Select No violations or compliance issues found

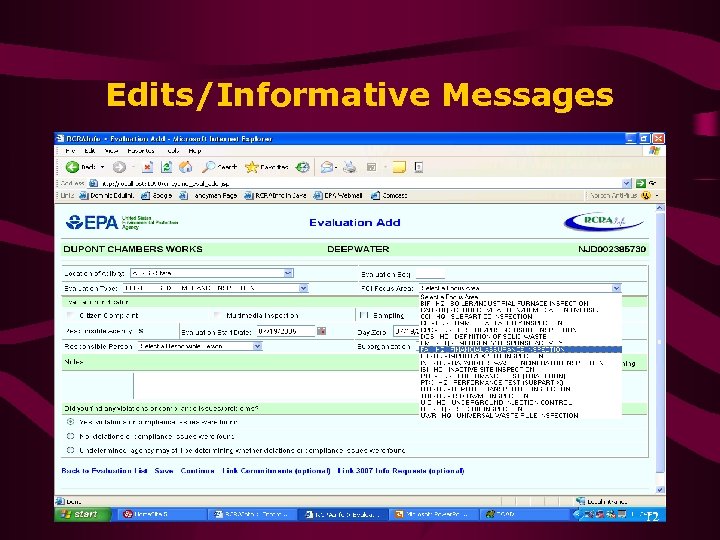coord(70,436)
